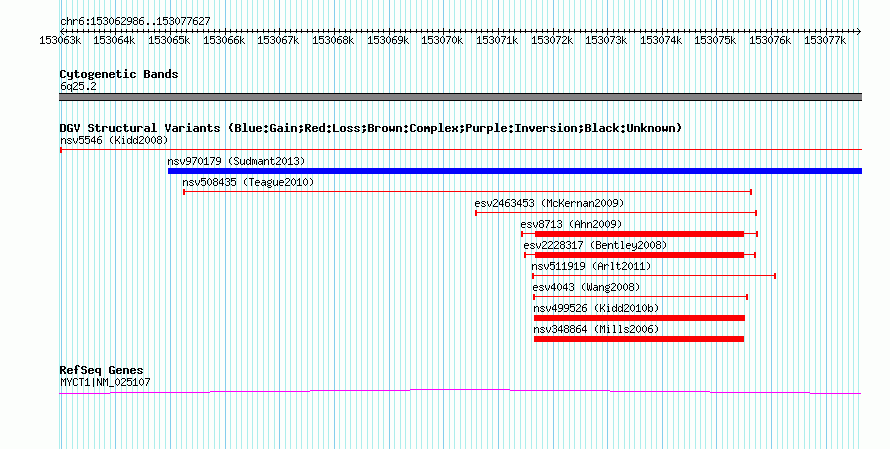Open the nsv511919 (Arlt2011) label

point(591,266)
